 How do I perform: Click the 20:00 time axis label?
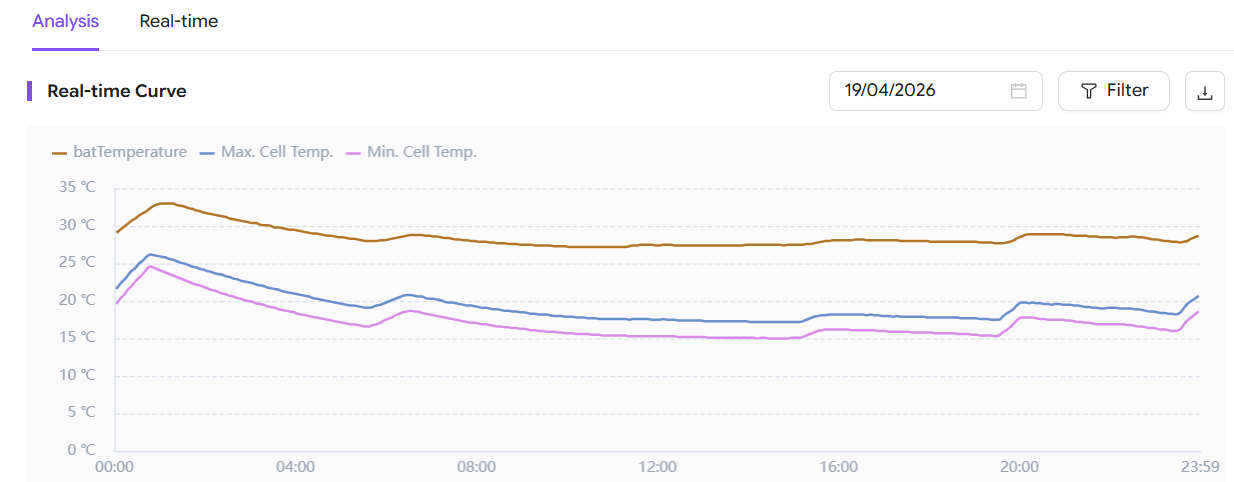coord(1019,467)
